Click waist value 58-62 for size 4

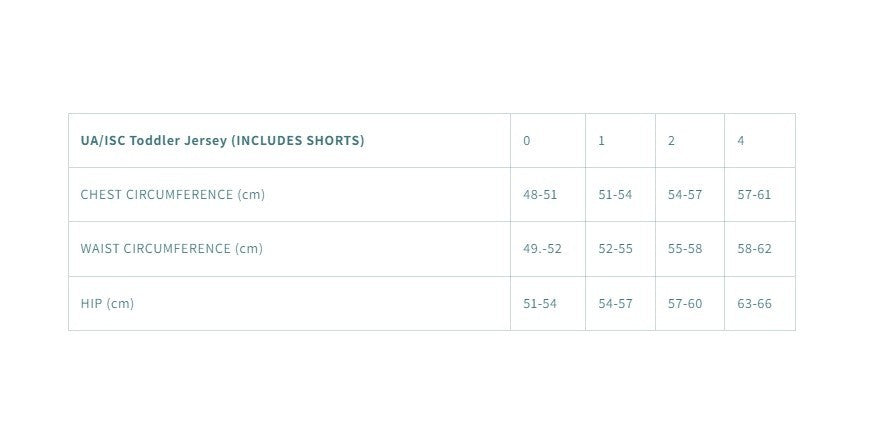754,249
